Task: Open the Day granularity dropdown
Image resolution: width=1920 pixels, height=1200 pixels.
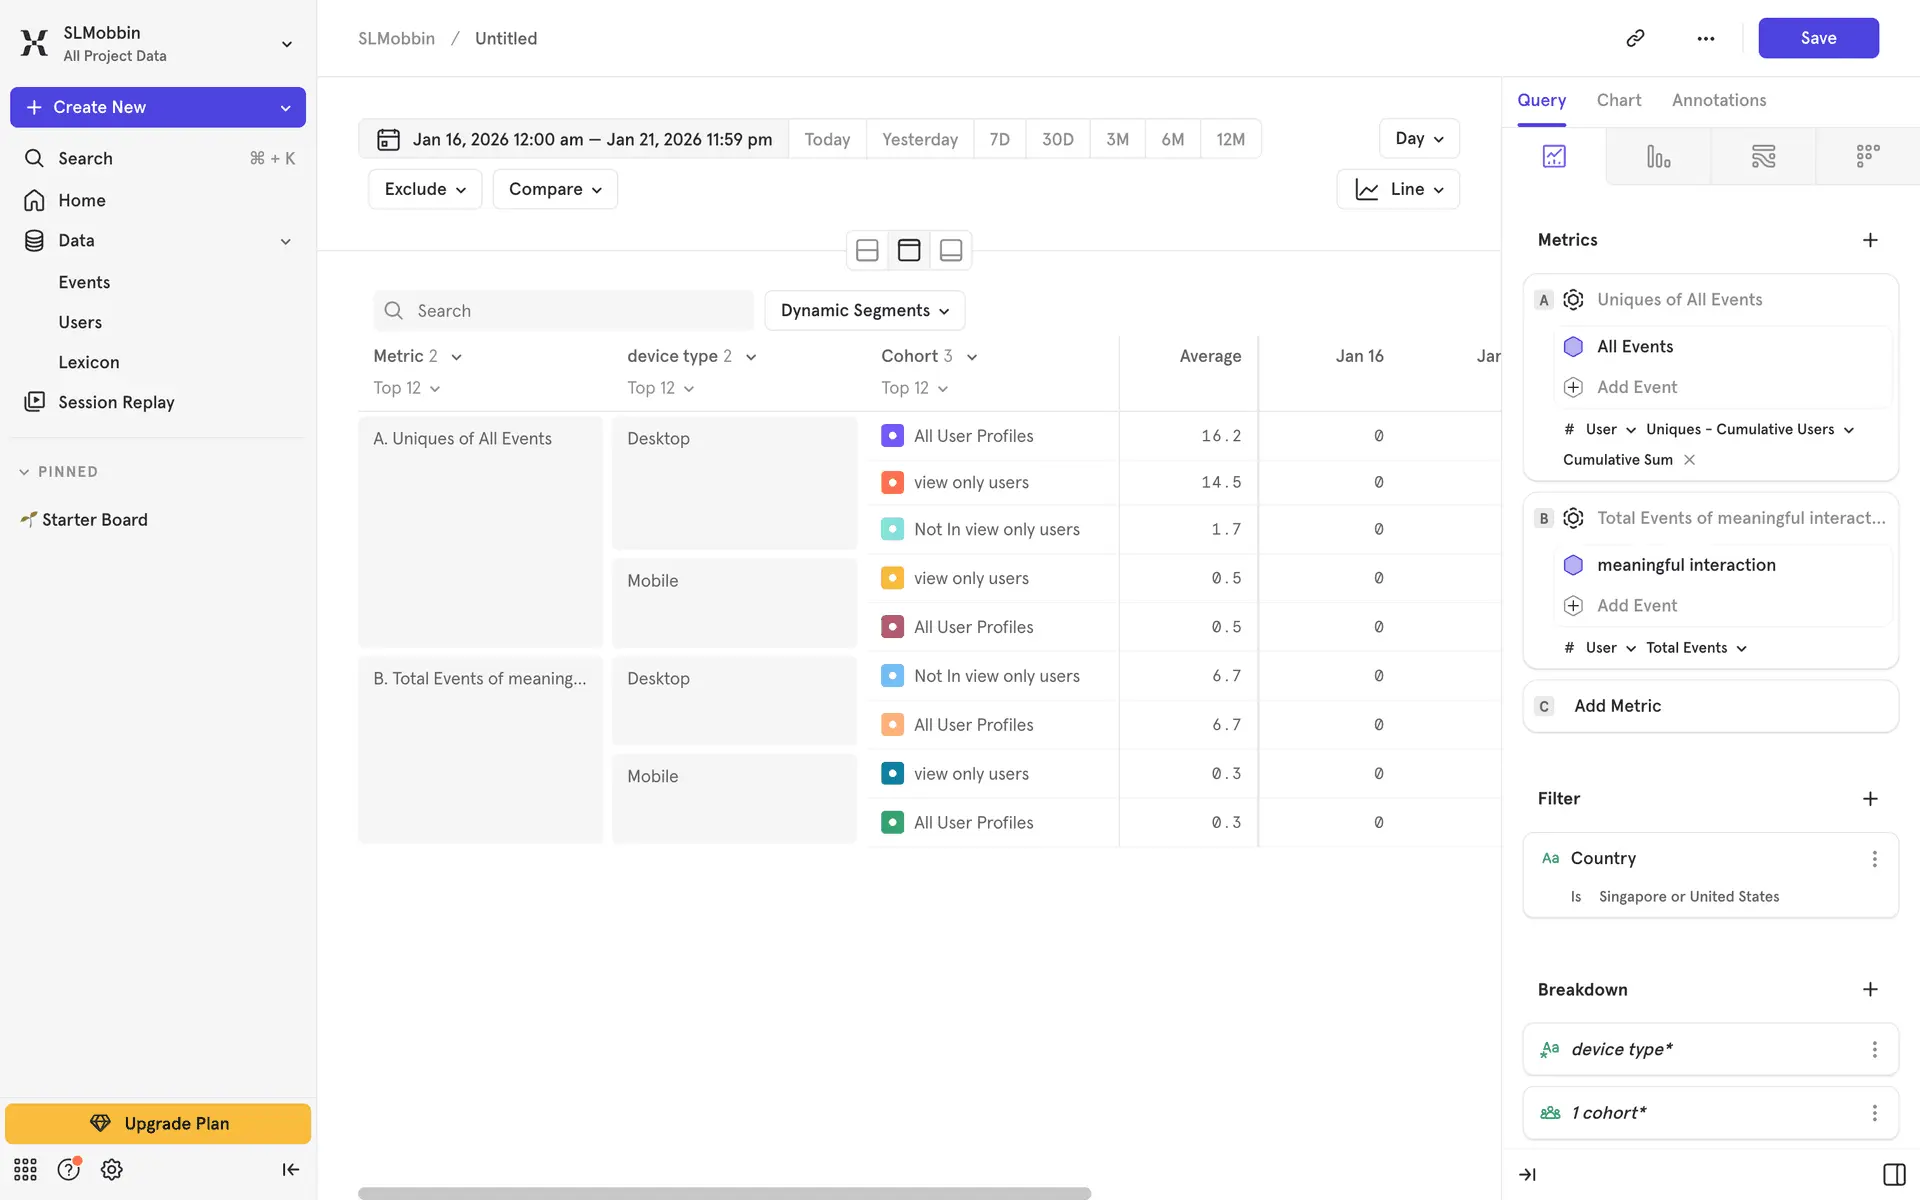Action: (1419, 139)
